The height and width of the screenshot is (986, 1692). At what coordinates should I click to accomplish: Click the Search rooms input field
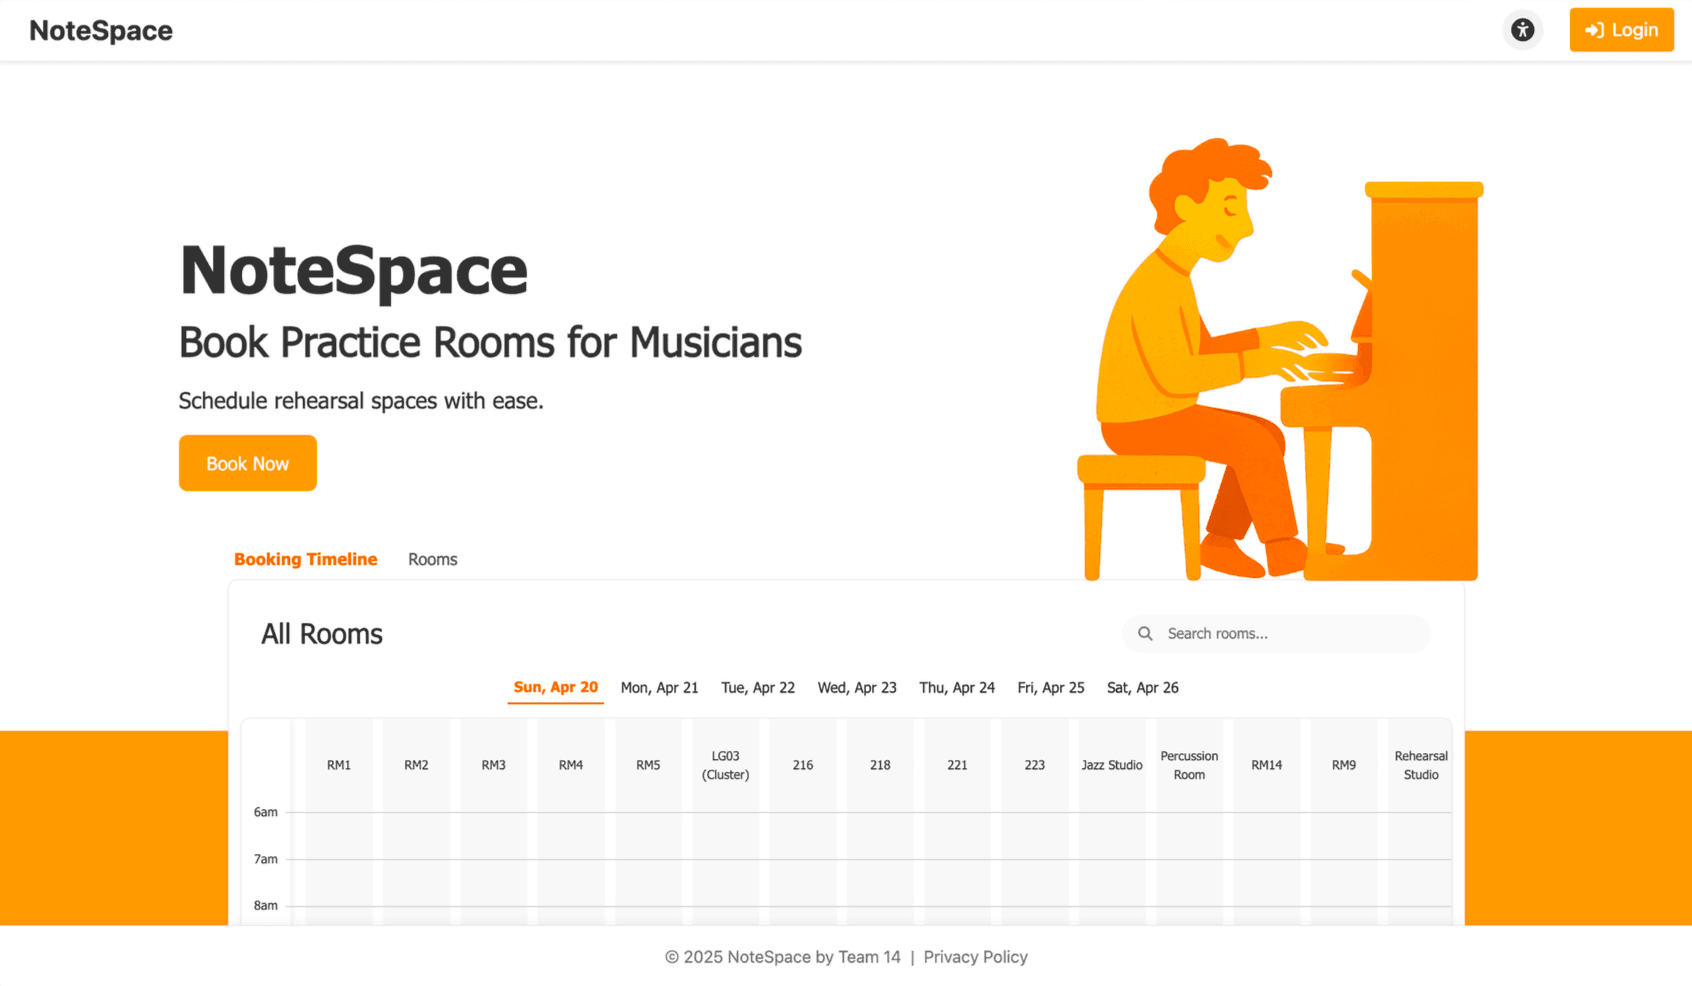tap(1290, 634)
